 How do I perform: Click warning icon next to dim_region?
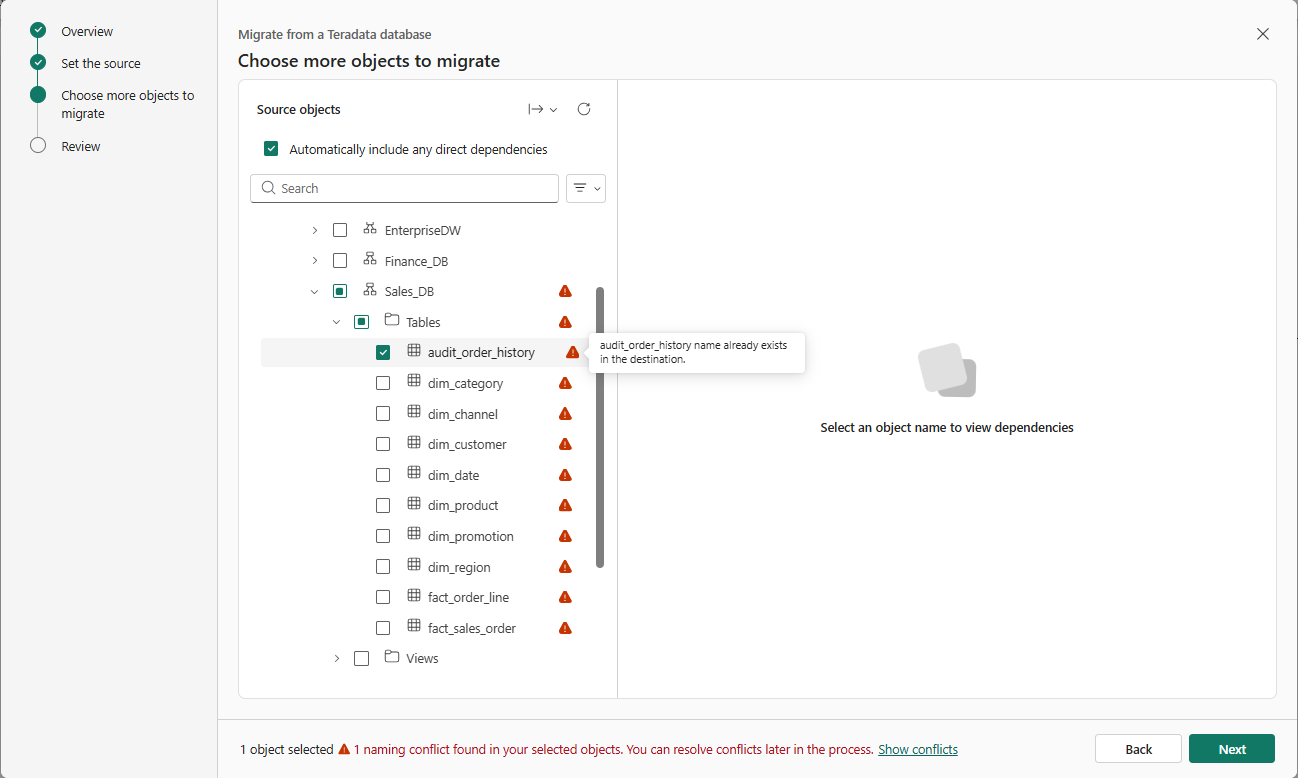tap(565, 567)
